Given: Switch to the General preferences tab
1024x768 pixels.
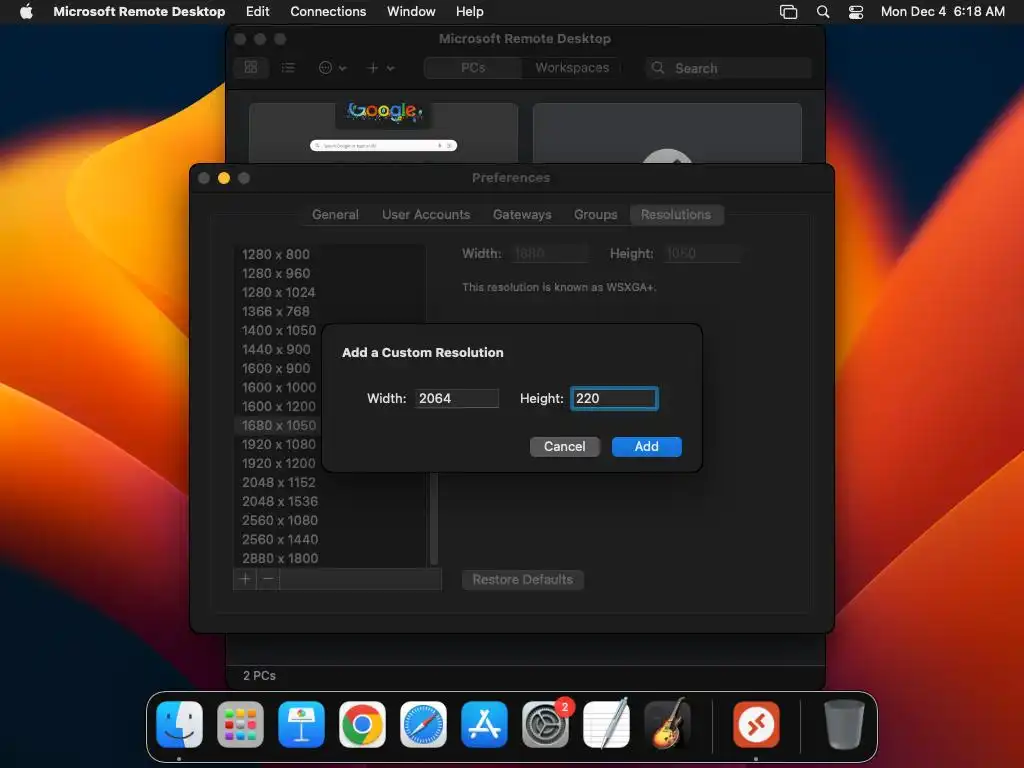Looking at the screenshot, I should click(x=335, y=215).
